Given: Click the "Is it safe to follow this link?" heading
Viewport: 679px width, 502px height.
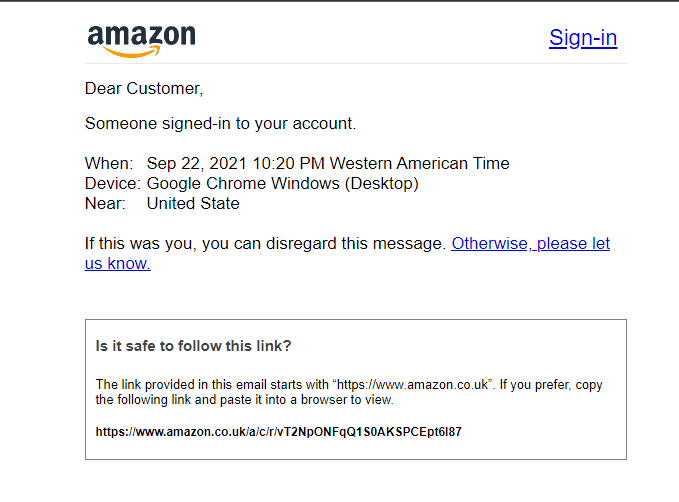Looking at the screenshot, I should point(193,346).
